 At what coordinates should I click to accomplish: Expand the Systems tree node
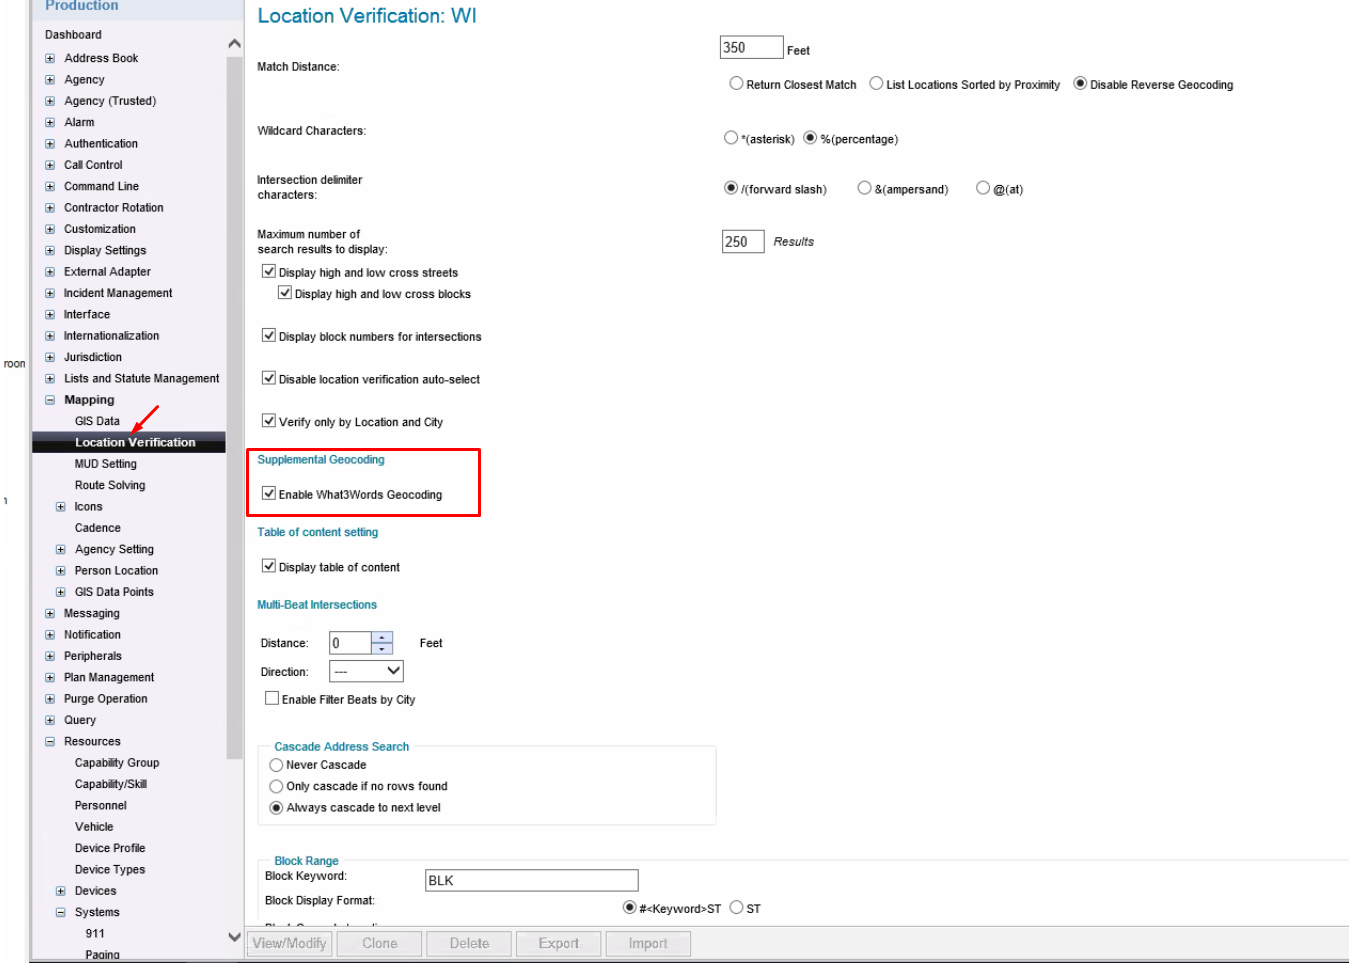60,912
